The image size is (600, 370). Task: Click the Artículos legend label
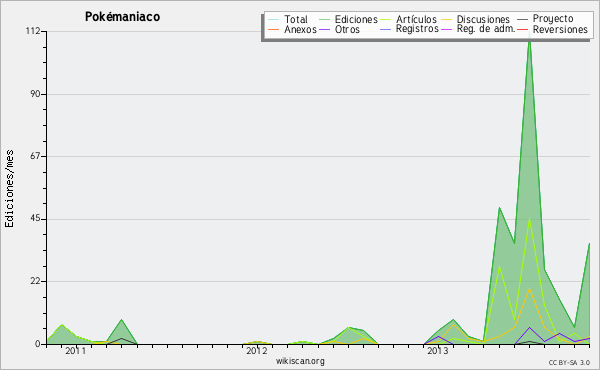click(416, 20)
